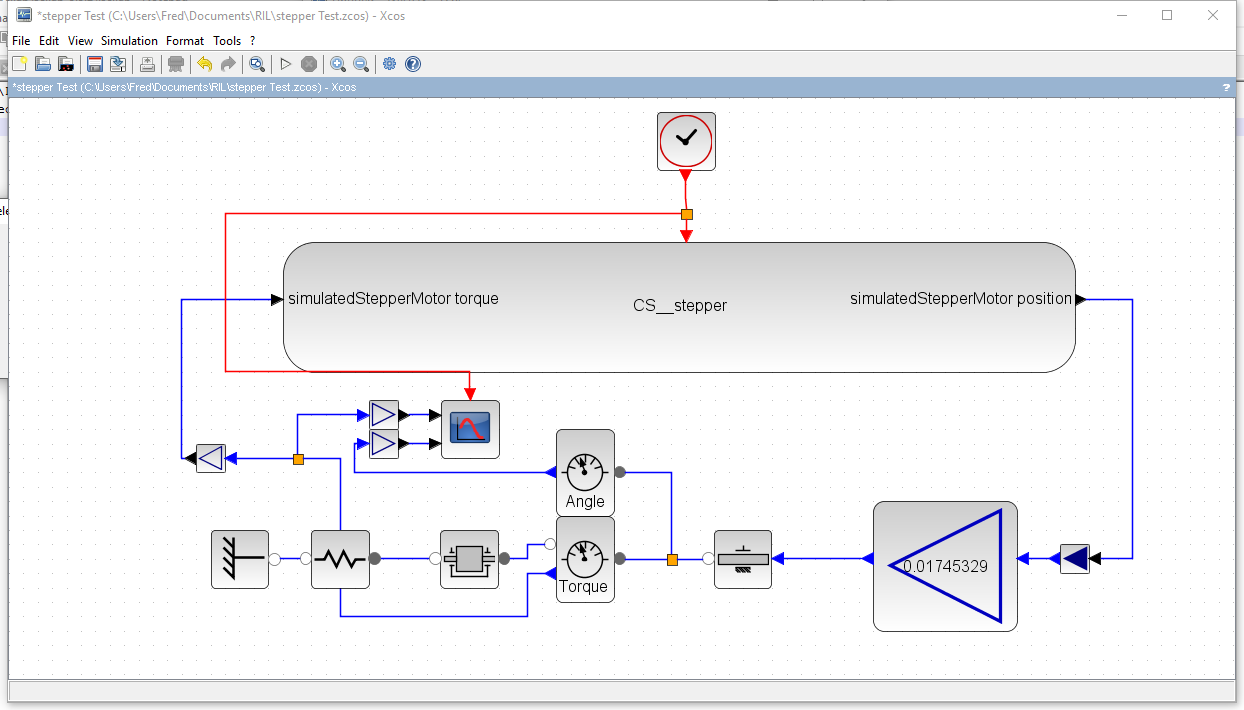Select the inertia block beside the spring

470,559
